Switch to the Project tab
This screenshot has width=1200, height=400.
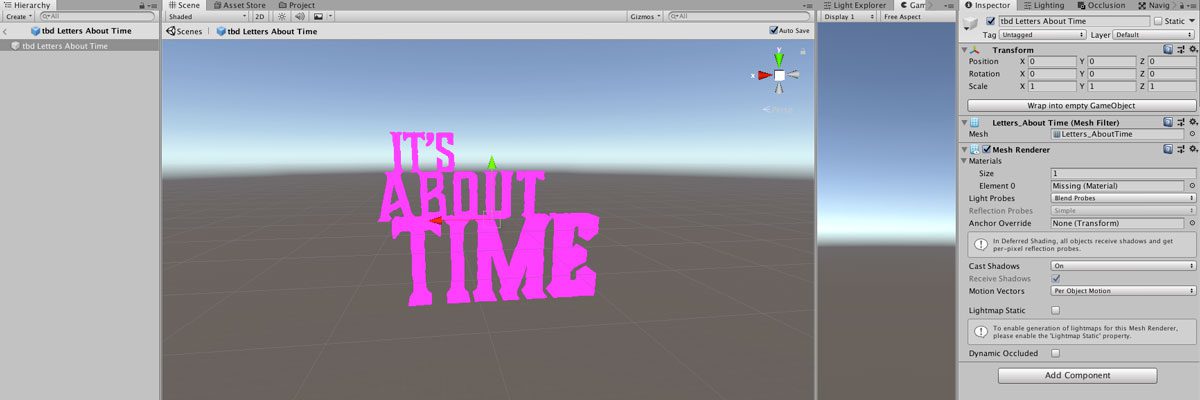(x=296, y=5)
